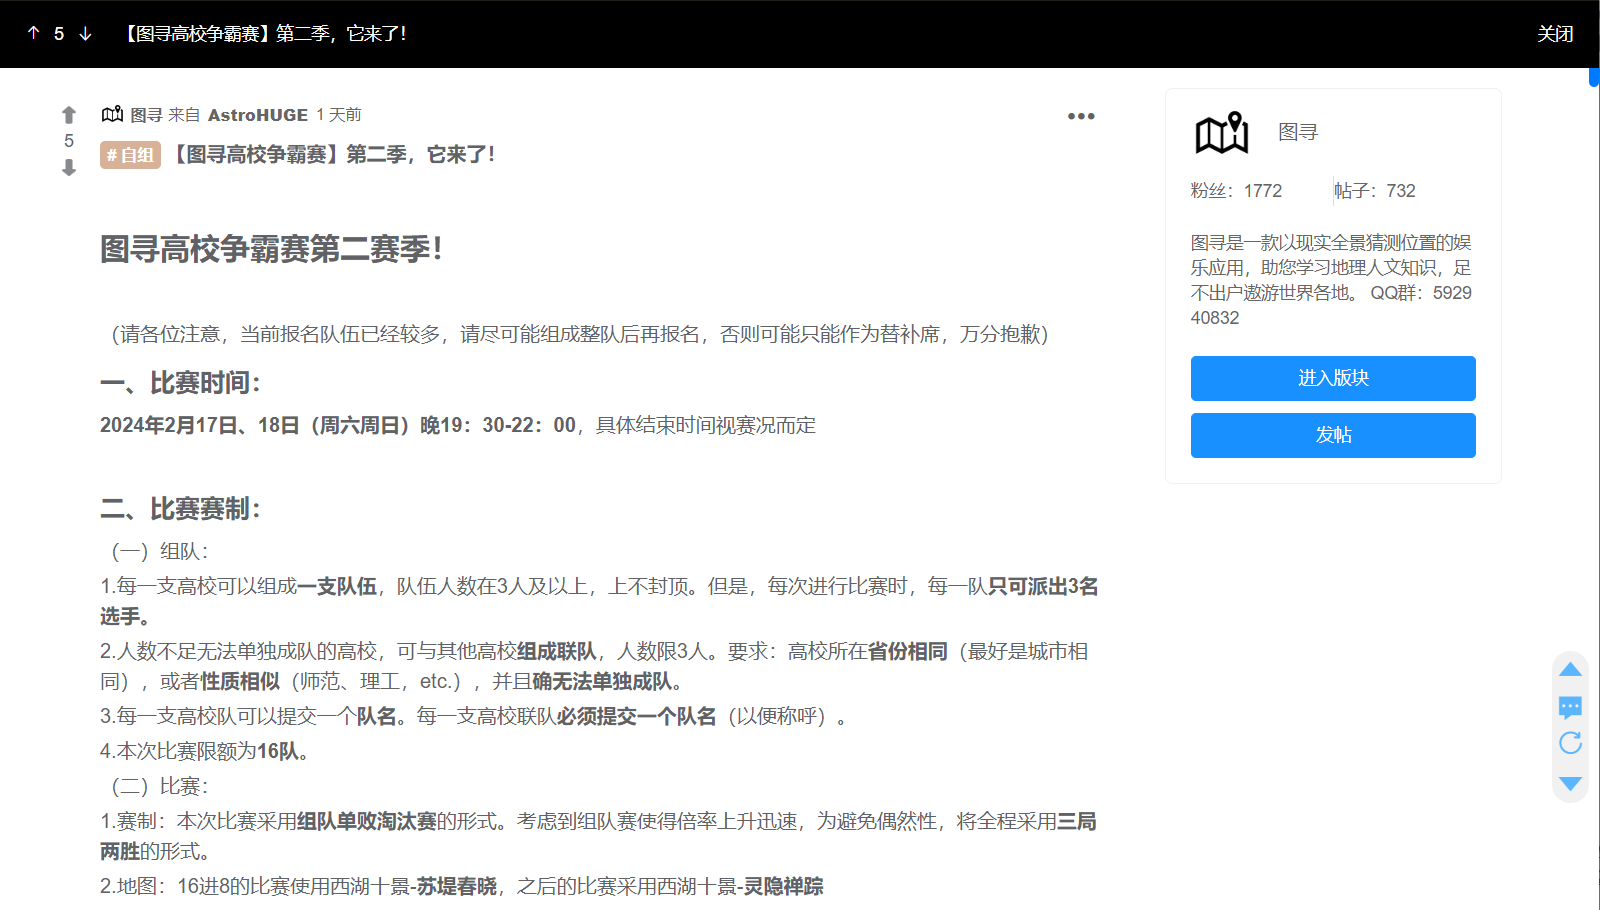Click the small map icon beside author

click(x=112, y=115)
